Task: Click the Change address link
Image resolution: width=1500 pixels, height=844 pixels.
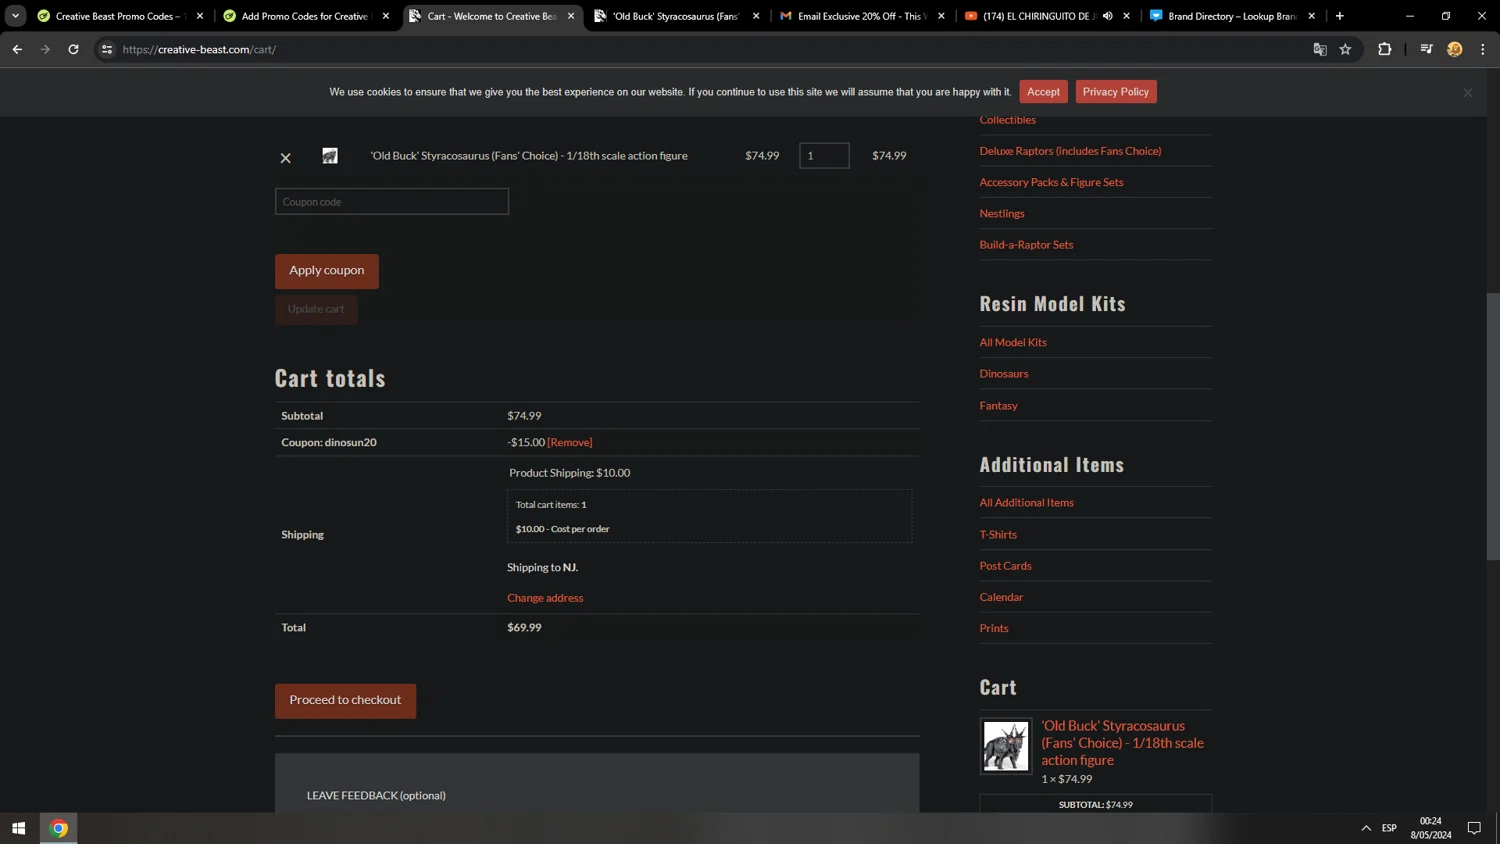Action: tap(545, 598)
